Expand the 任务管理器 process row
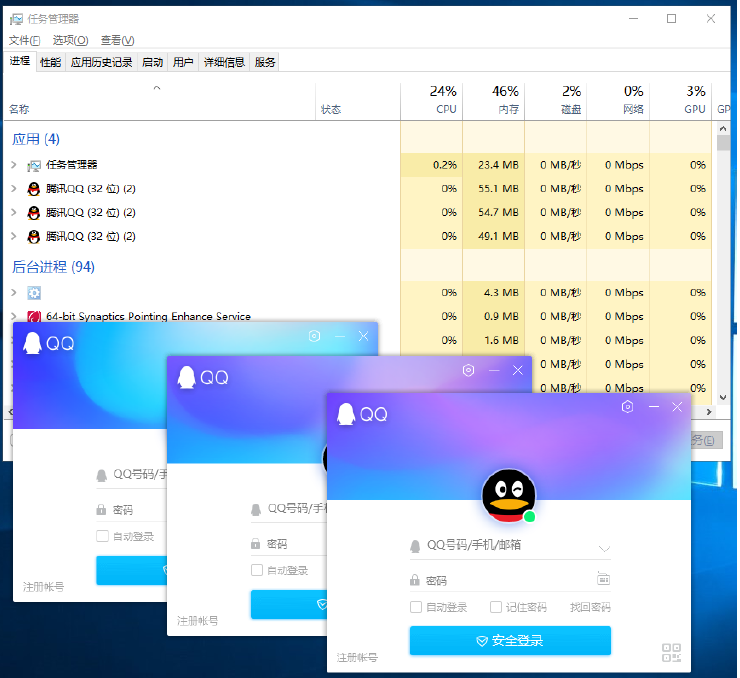Viewport: 740px width, 678px height. click(14, 165)
